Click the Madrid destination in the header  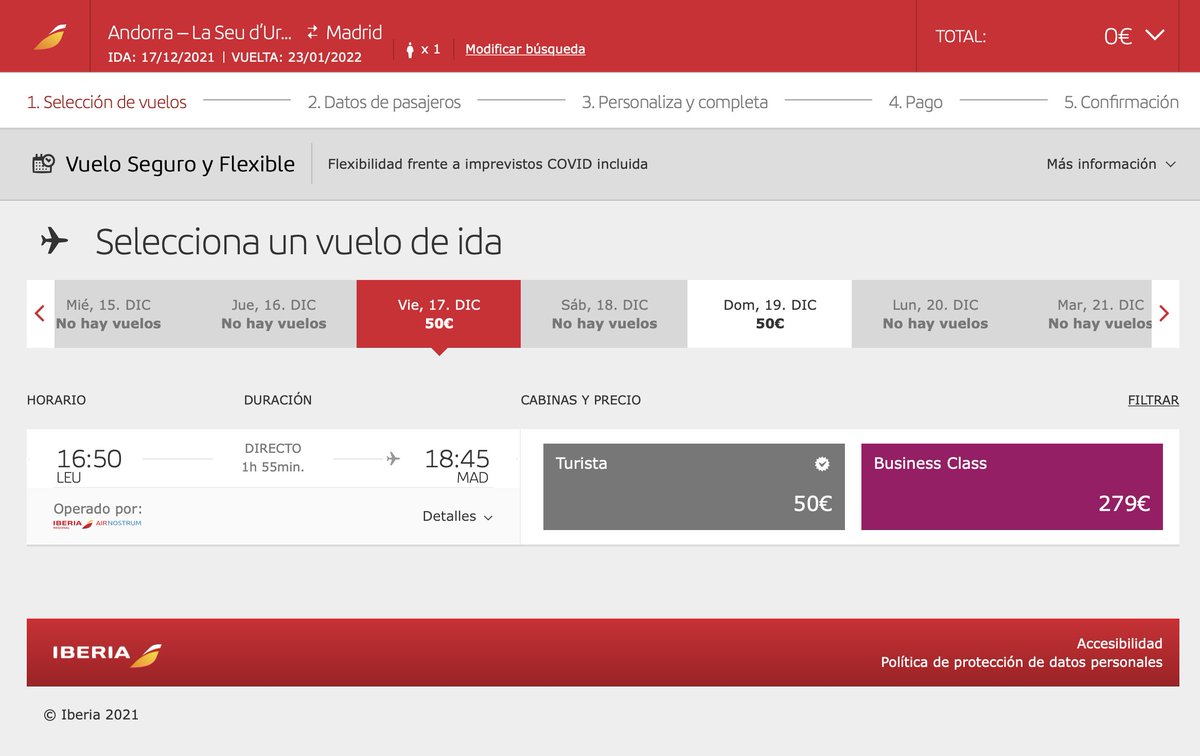[354, 32]
